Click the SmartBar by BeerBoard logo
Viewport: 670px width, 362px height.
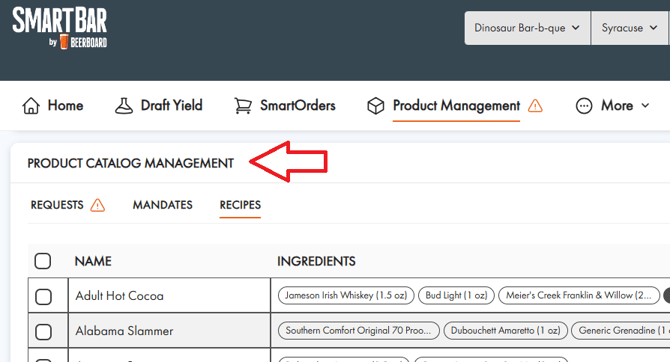59,28
